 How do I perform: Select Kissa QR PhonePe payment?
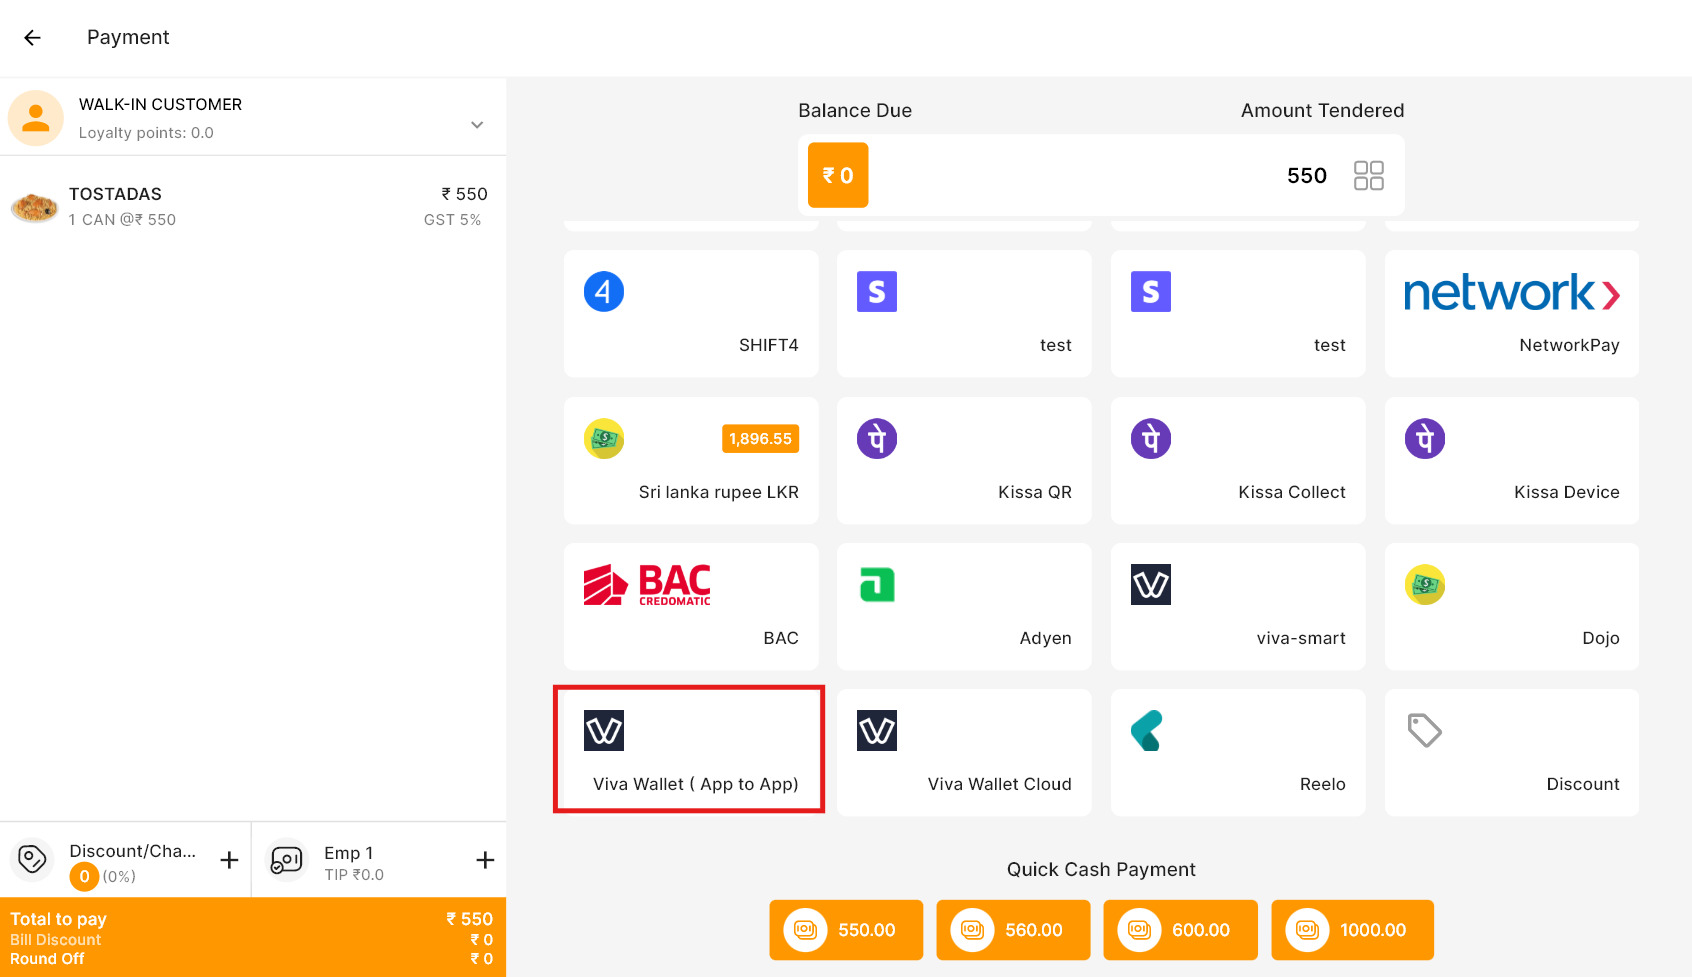(964, 461)
